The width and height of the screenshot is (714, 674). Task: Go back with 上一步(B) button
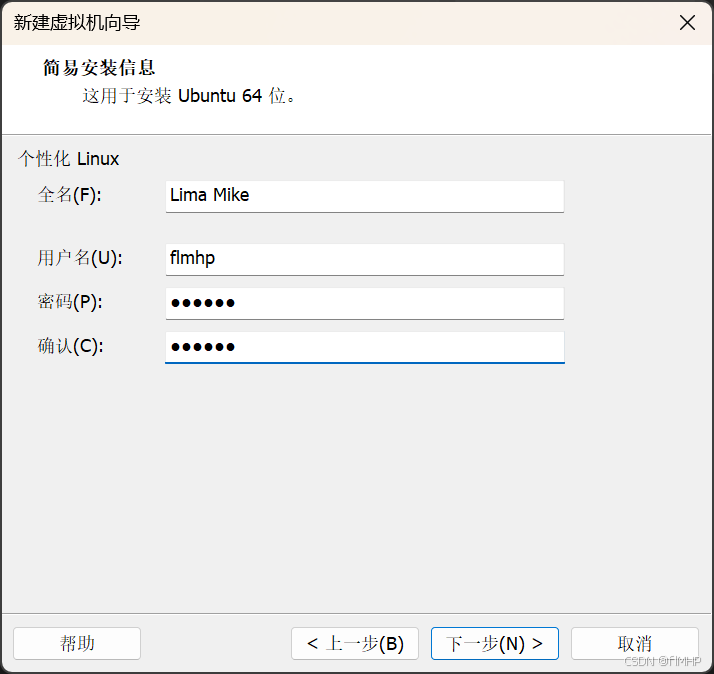pos(355,643)
